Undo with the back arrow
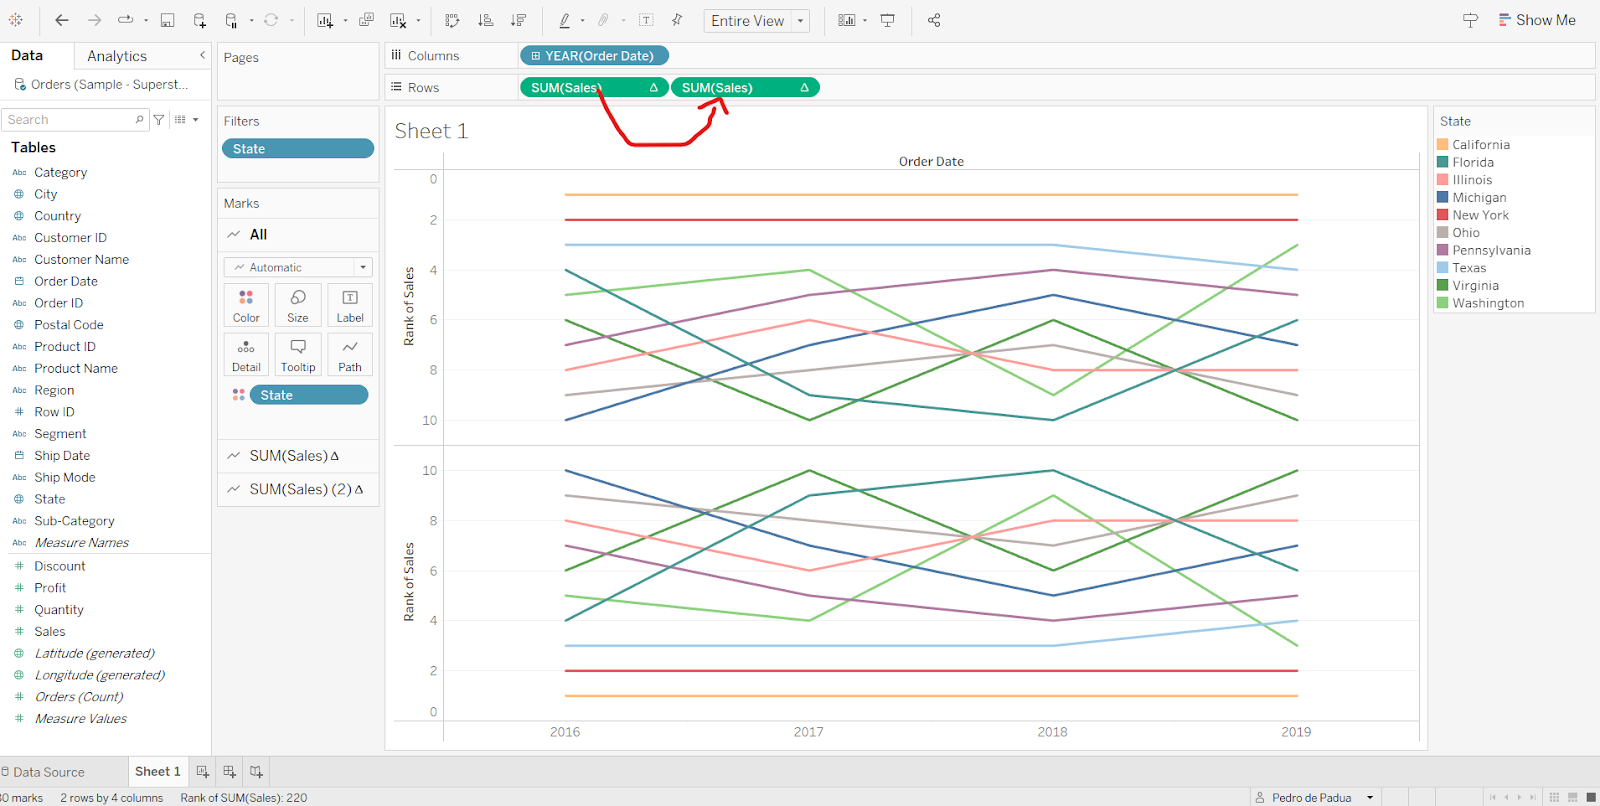The width and height of the screenshot is (1600, 806). (62, 20)
